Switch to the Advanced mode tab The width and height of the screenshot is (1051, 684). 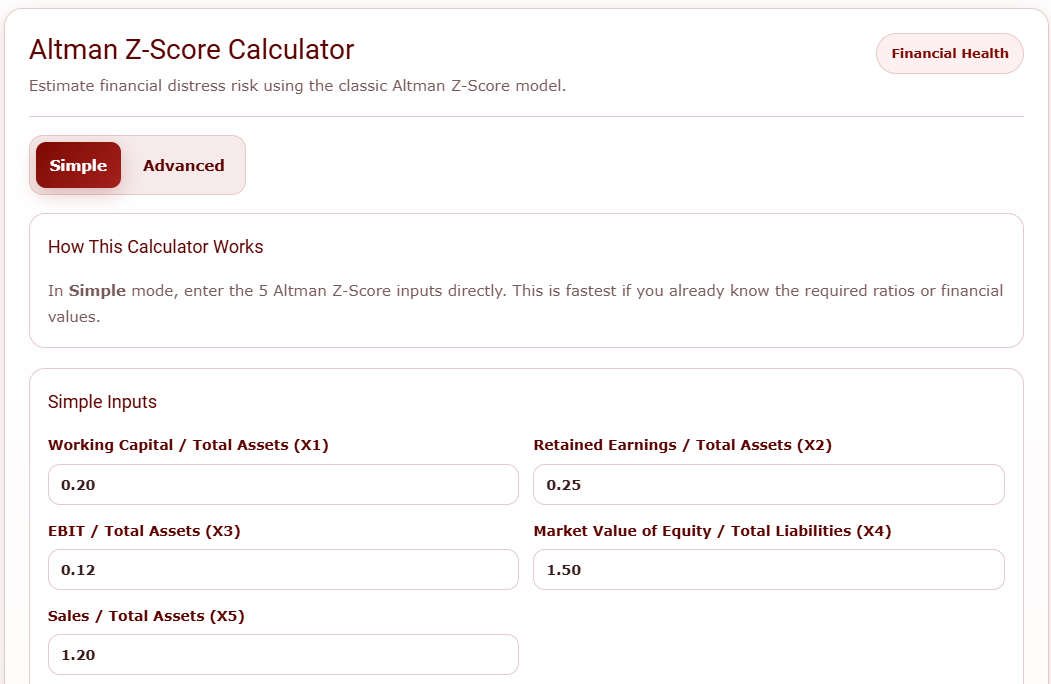pos(183,166)
